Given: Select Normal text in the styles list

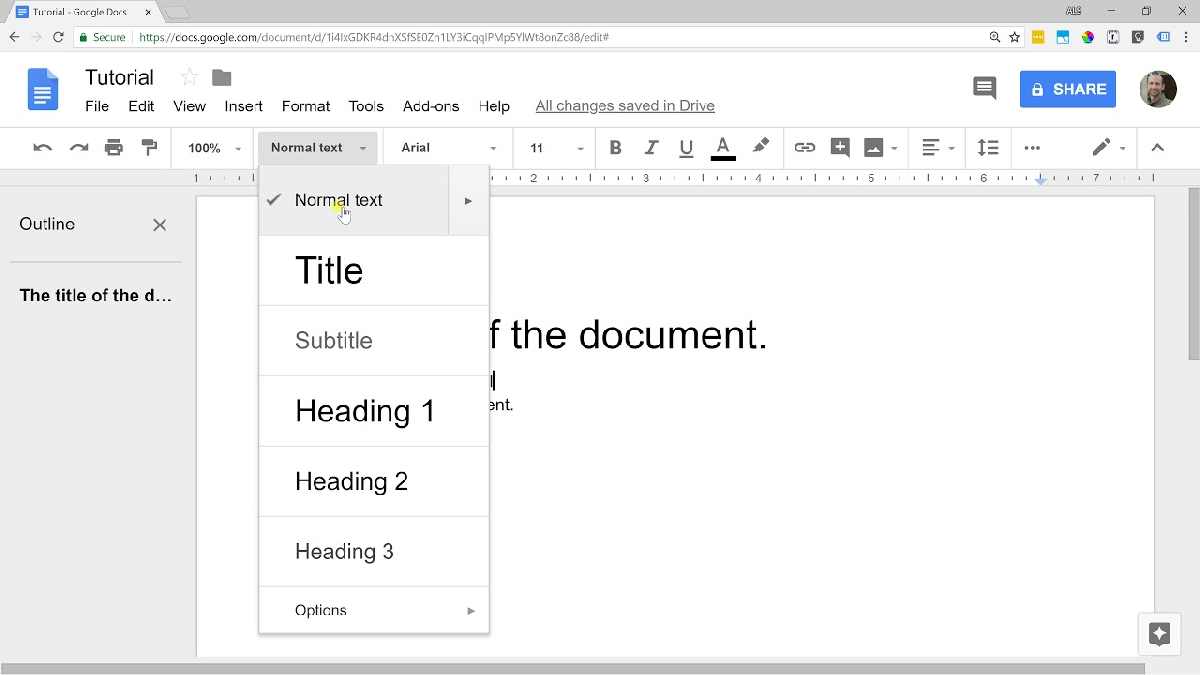Looking at the screenshot, I should point(354,200).
